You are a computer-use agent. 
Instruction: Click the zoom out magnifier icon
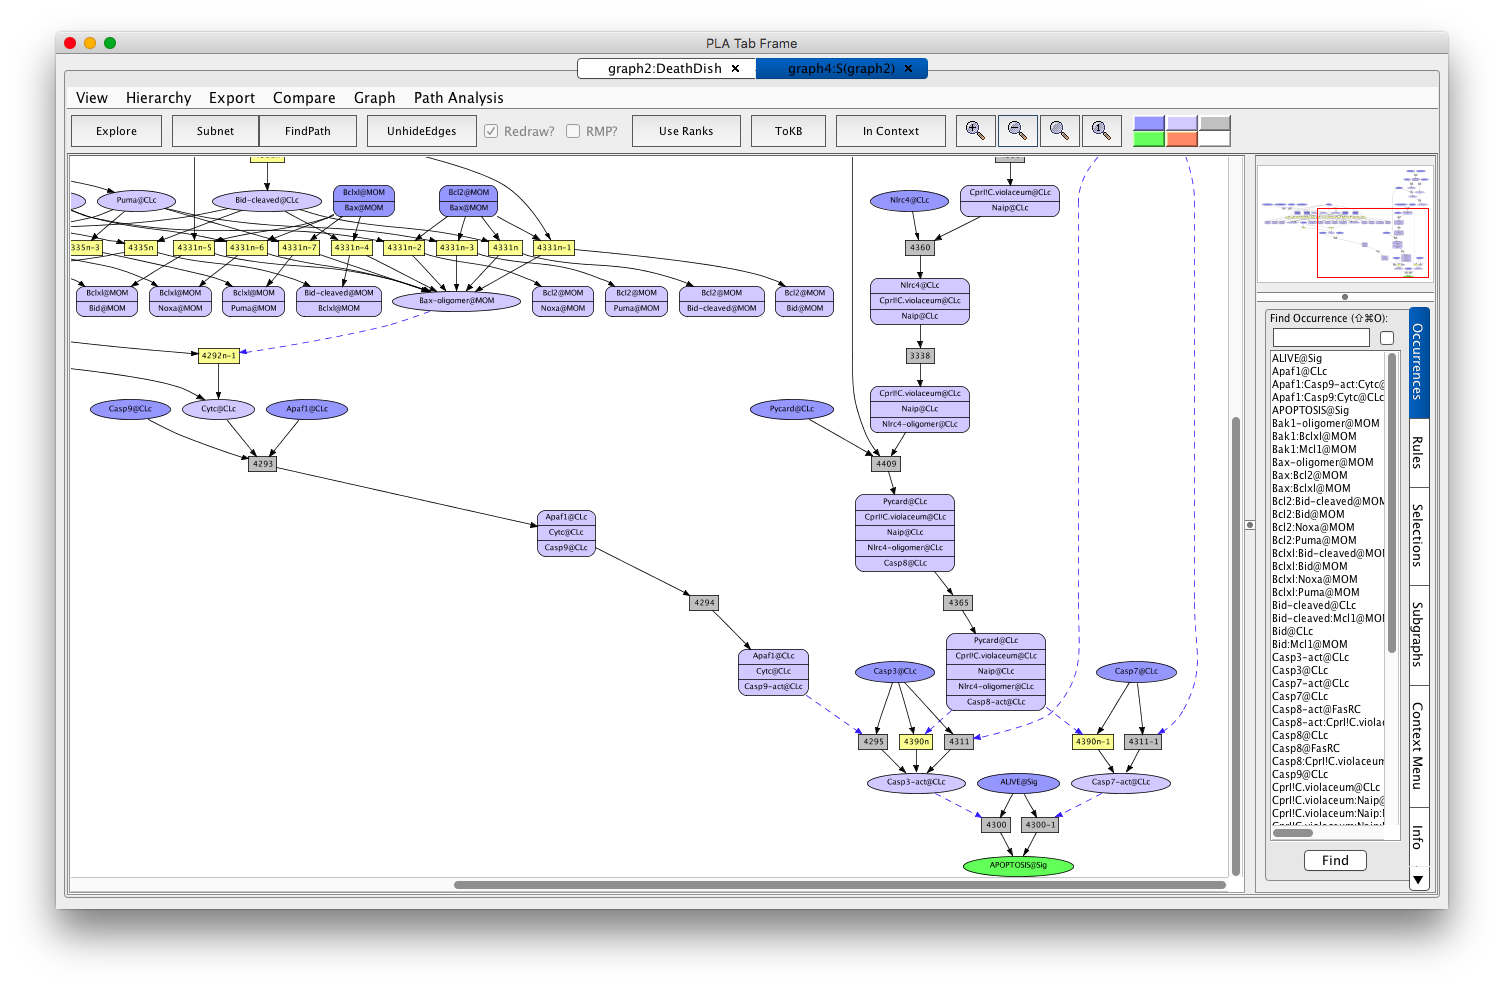(x=1017, y=131)
